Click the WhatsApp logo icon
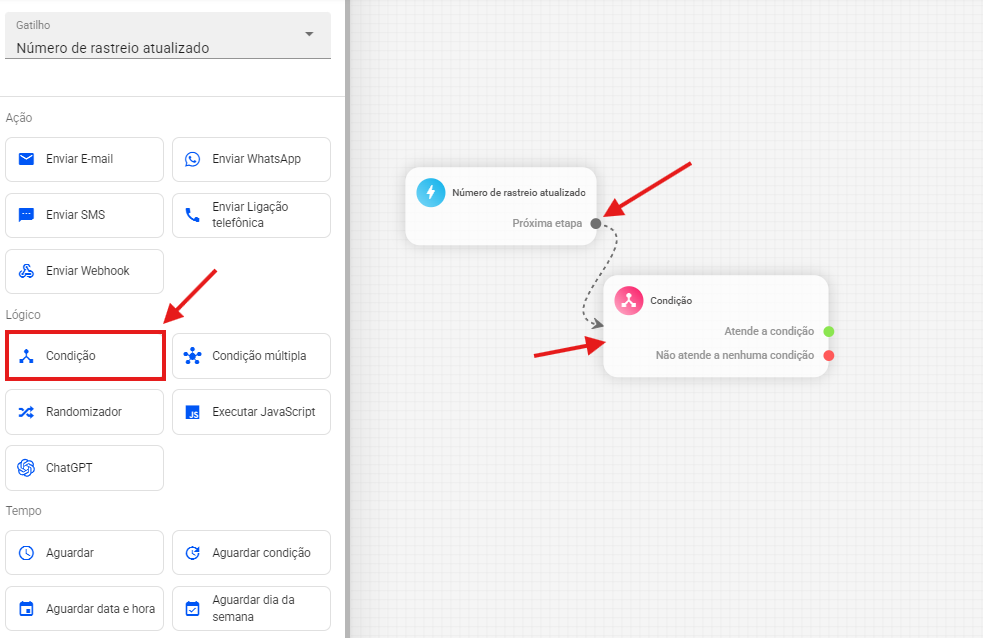The height and width of the screenshot is (638, 983). 193,159
